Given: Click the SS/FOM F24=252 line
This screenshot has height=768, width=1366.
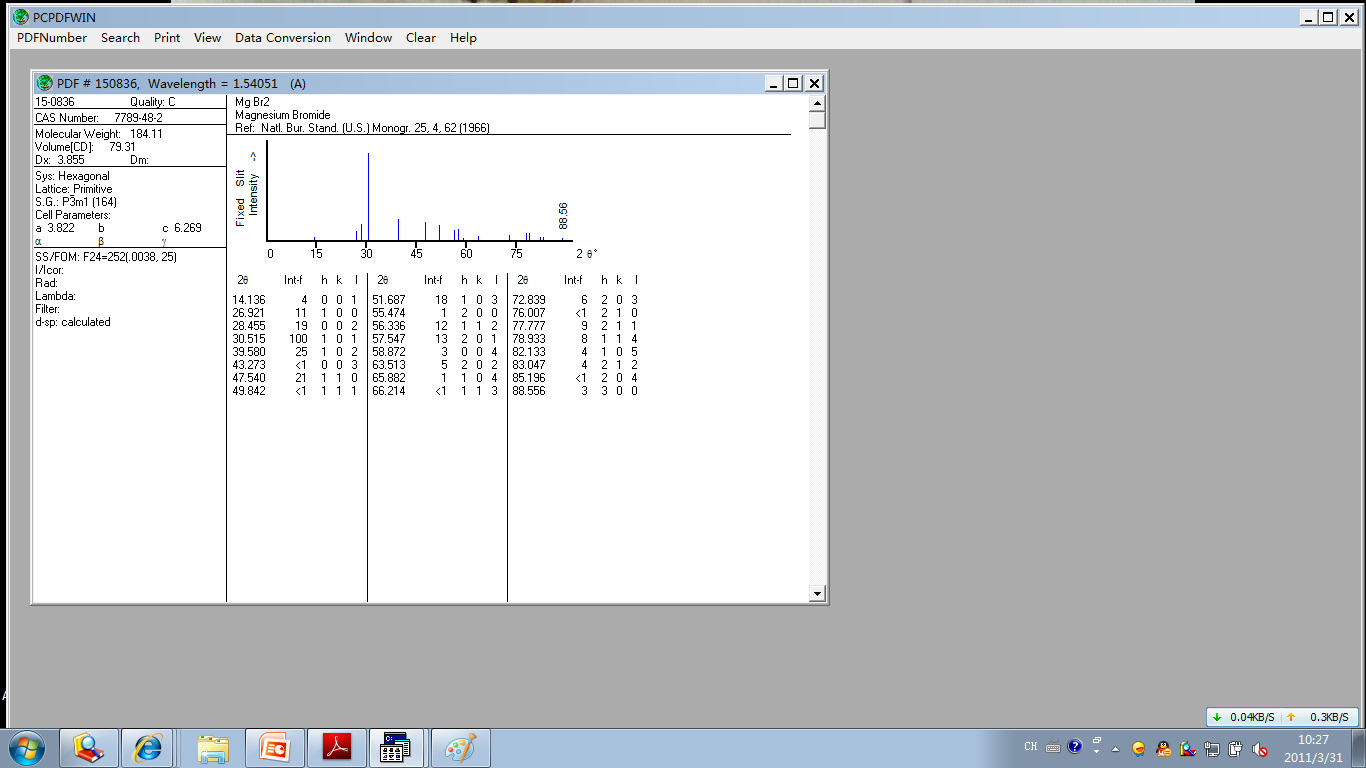Looking at the screenshot, I should tap(106, 257).
